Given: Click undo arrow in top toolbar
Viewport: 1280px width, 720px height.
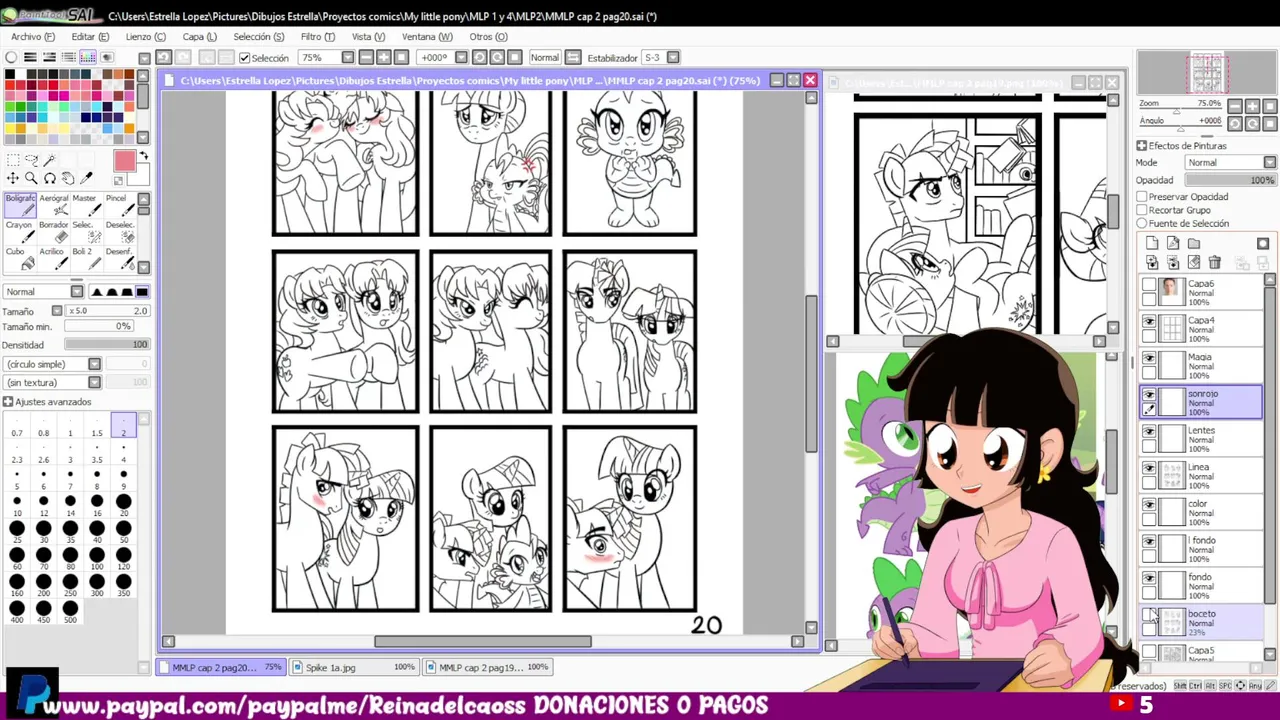Looking at the screenshot, I should 164,58.
